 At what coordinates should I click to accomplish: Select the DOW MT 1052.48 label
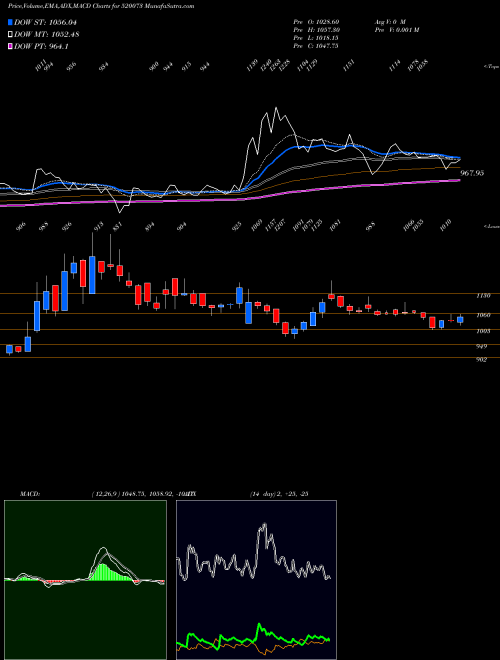pos(47,35)
